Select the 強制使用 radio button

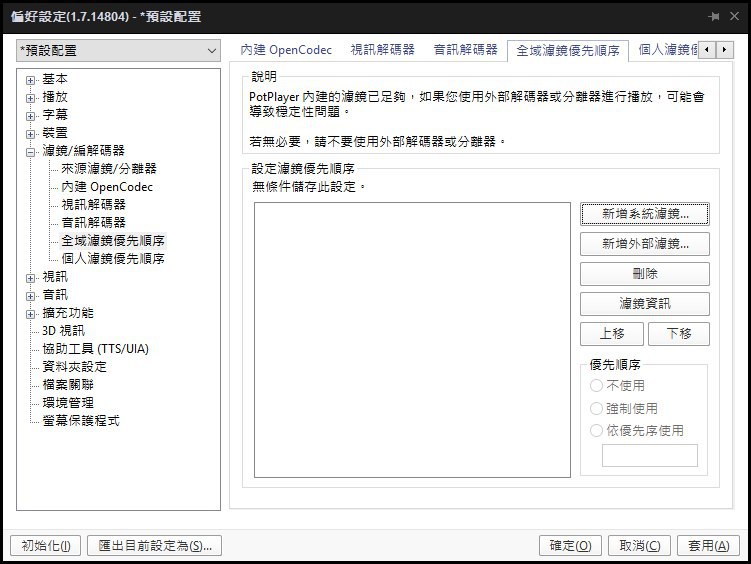click(x=596, y=408)
